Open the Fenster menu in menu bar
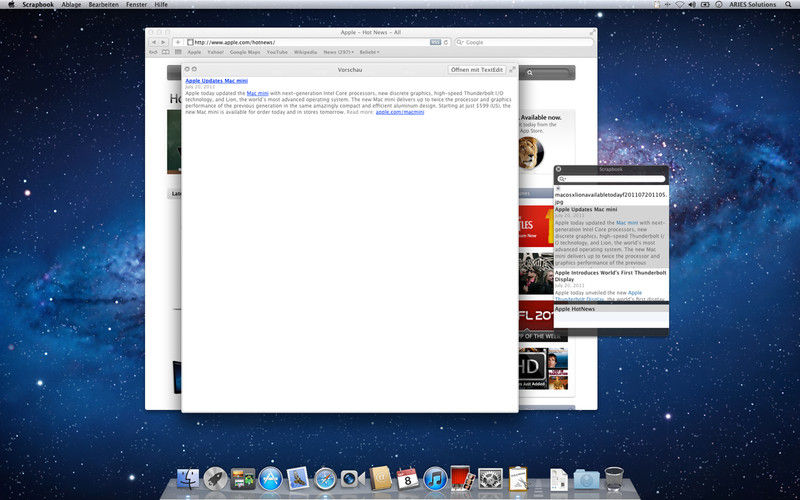Screen dimensions: 800x500 tap(136, 5)
